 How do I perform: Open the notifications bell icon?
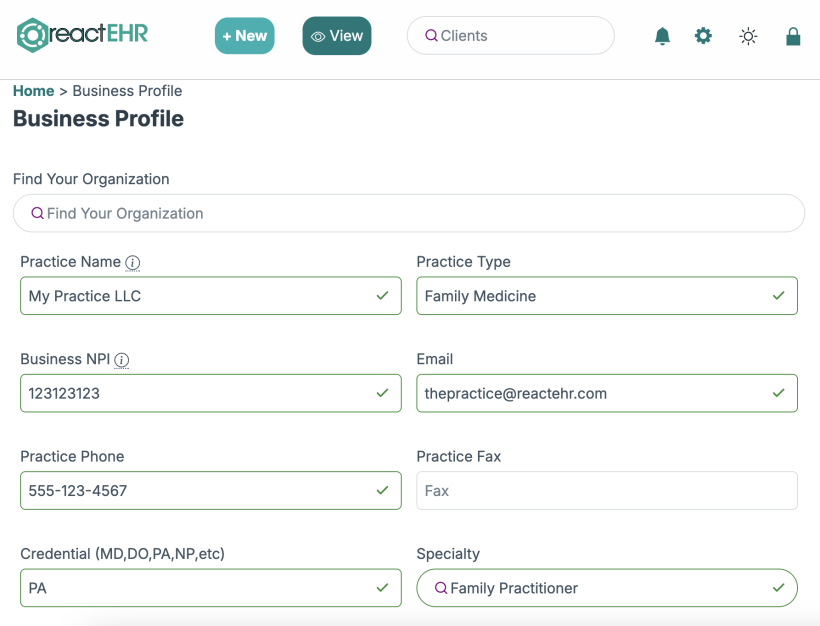(x=662, y=36)
